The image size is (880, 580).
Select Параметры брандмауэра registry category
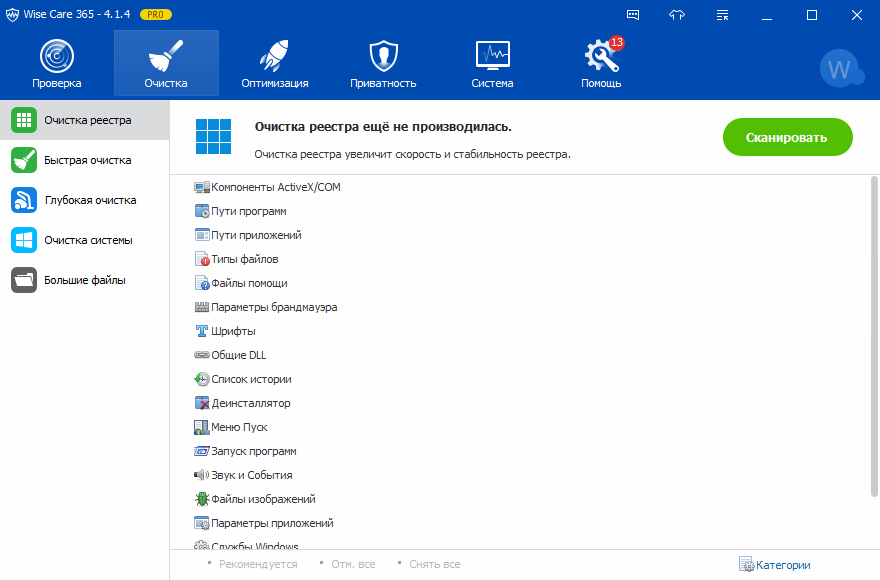(x=273, y=307)
